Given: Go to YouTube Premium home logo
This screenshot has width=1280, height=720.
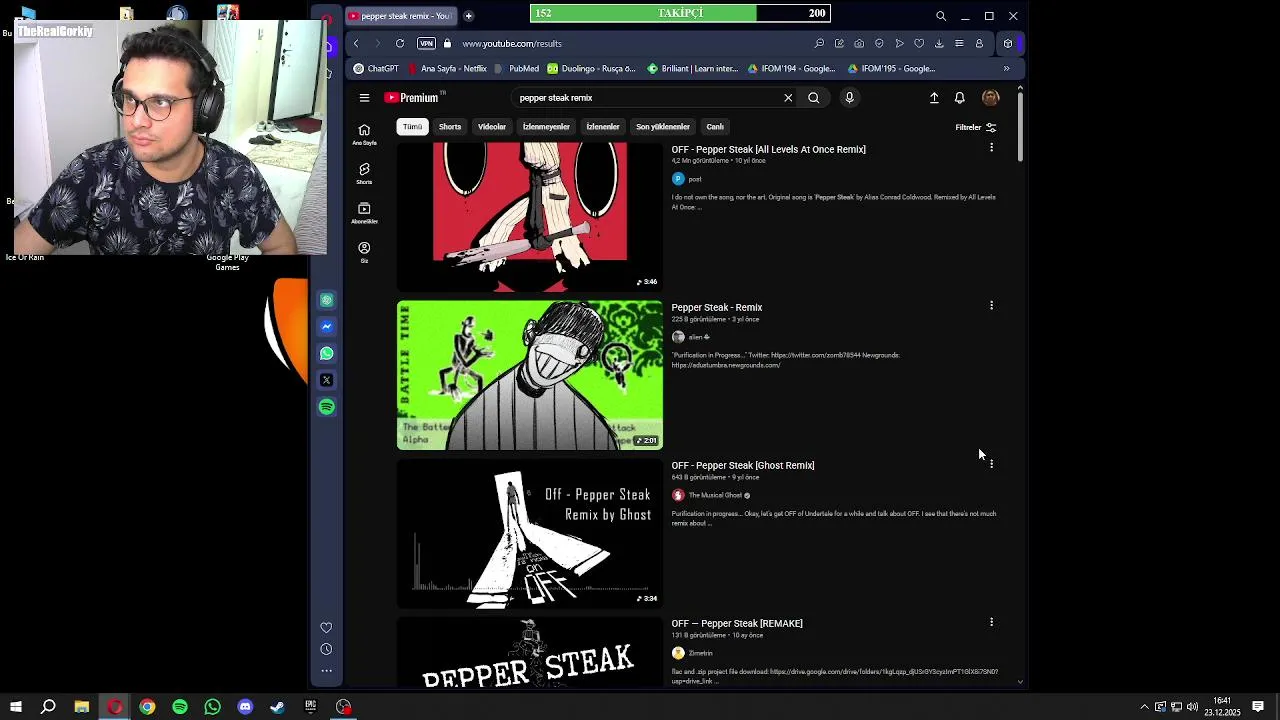Looking at the screenshot, I should tap(411, 98).
